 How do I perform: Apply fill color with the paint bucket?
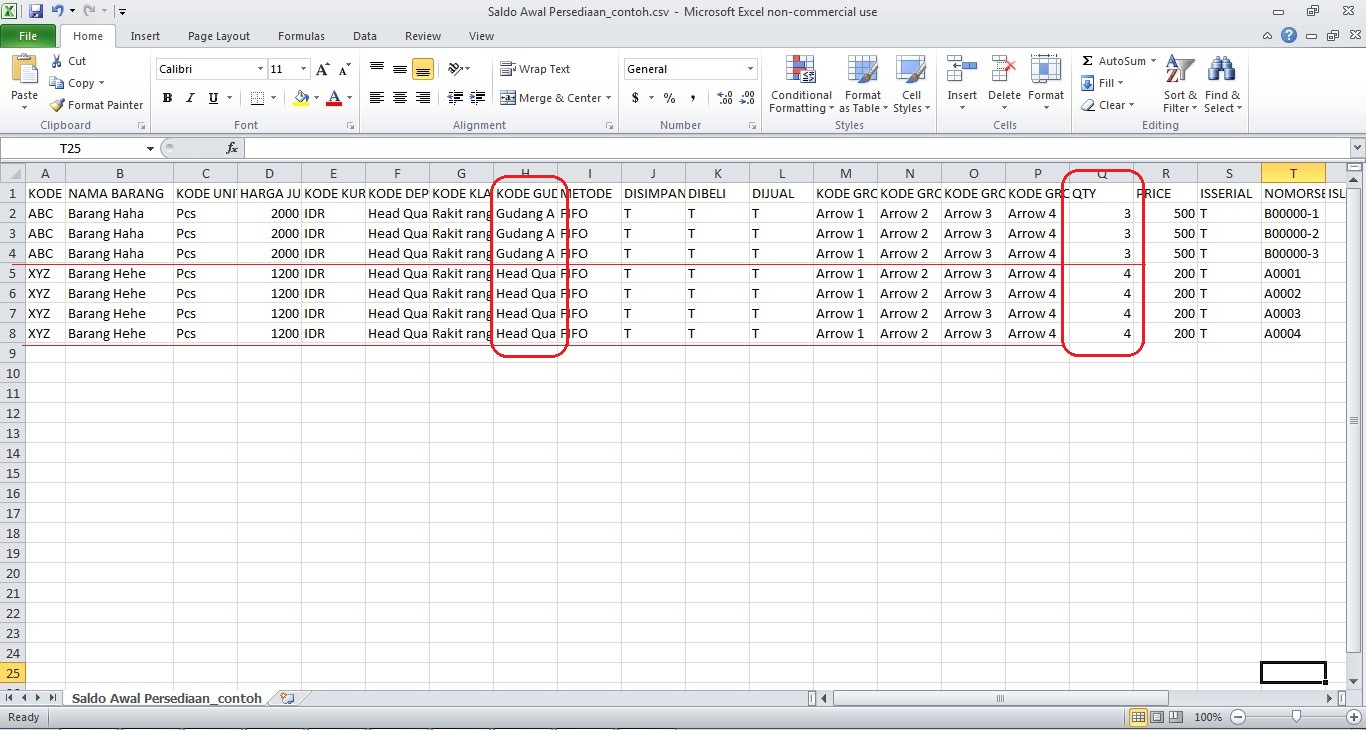[x=301, y=98]
